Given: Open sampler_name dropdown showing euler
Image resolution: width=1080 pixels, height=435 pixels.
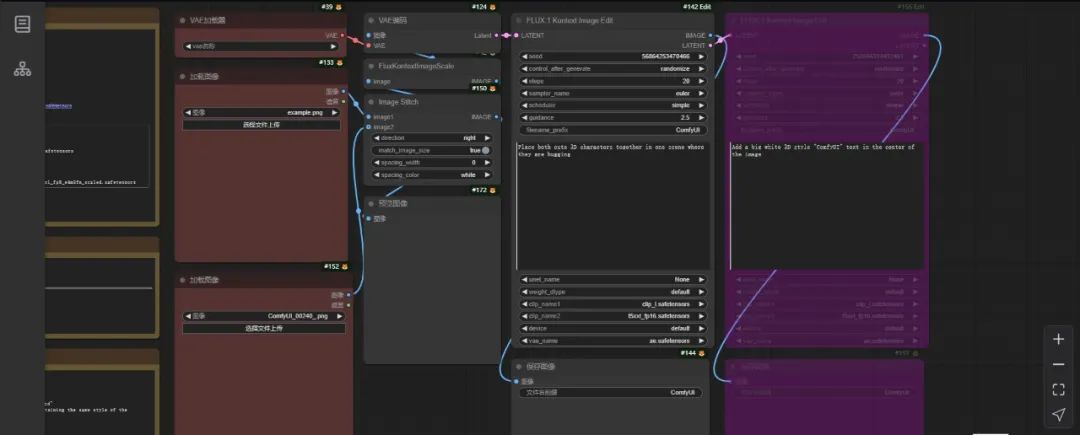Looking at the screenshot, I should (614, 93).
